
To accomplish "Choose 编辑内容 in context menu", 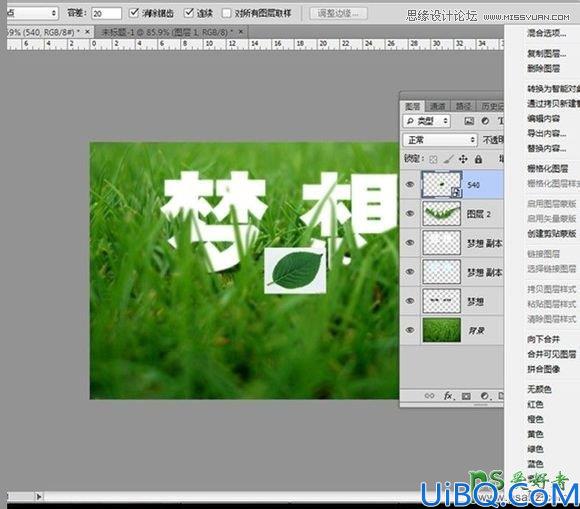I will pos(544,118).
